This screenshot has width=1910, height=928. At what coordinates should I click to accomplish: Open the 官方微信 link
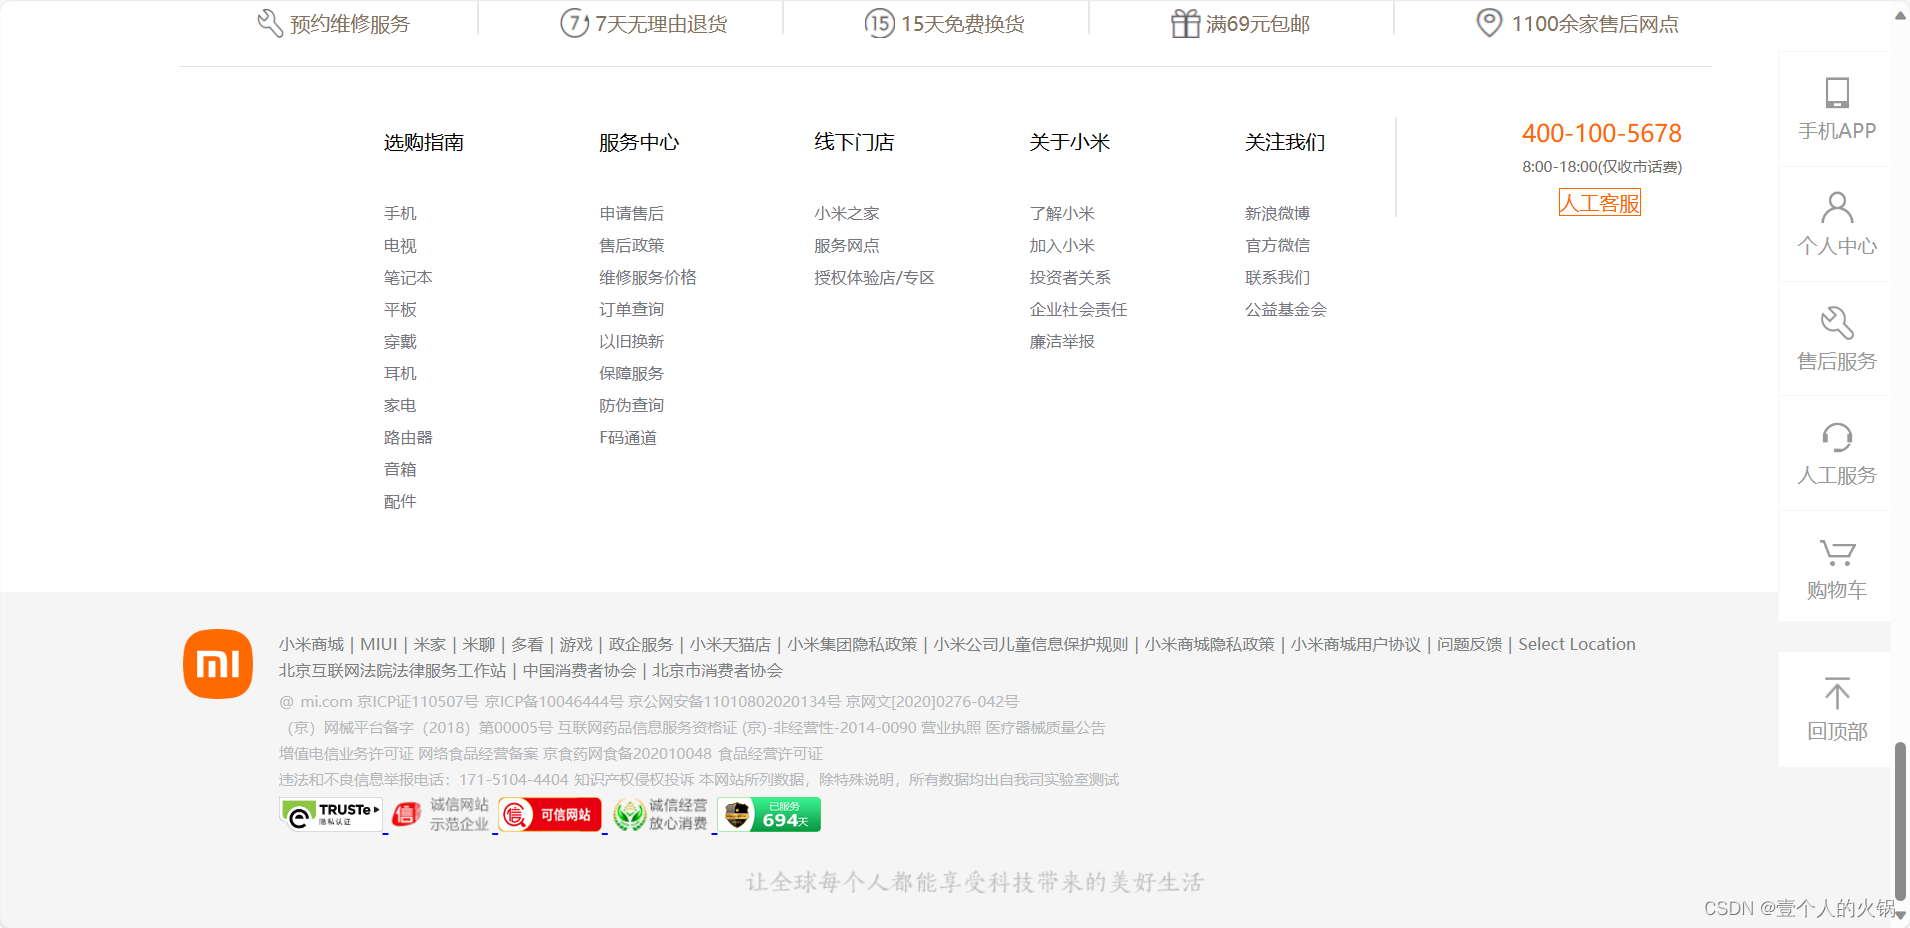click(x=1277, y=245)
